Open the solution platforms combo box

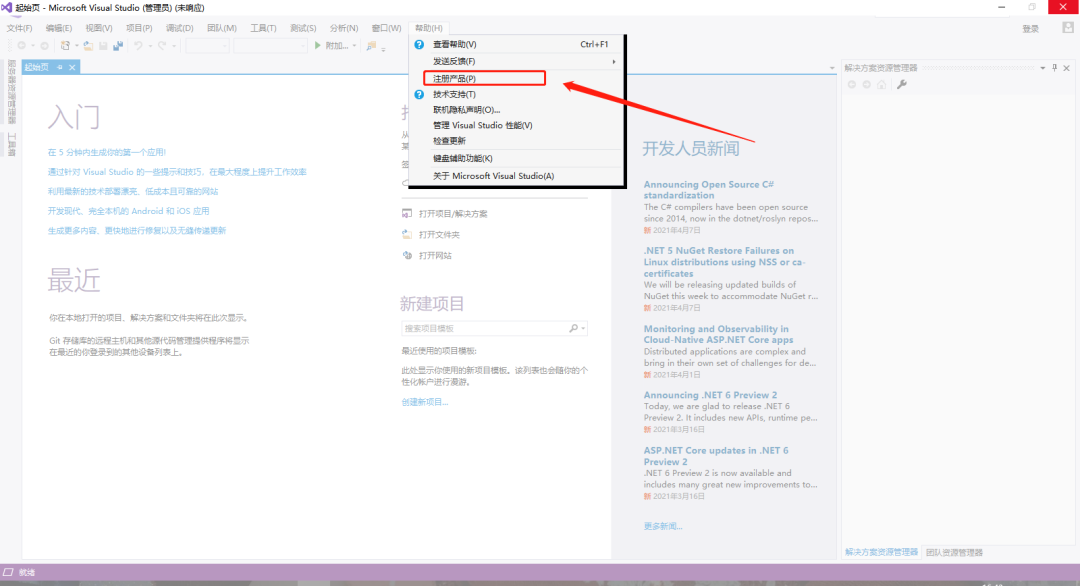tap(270, 45)
